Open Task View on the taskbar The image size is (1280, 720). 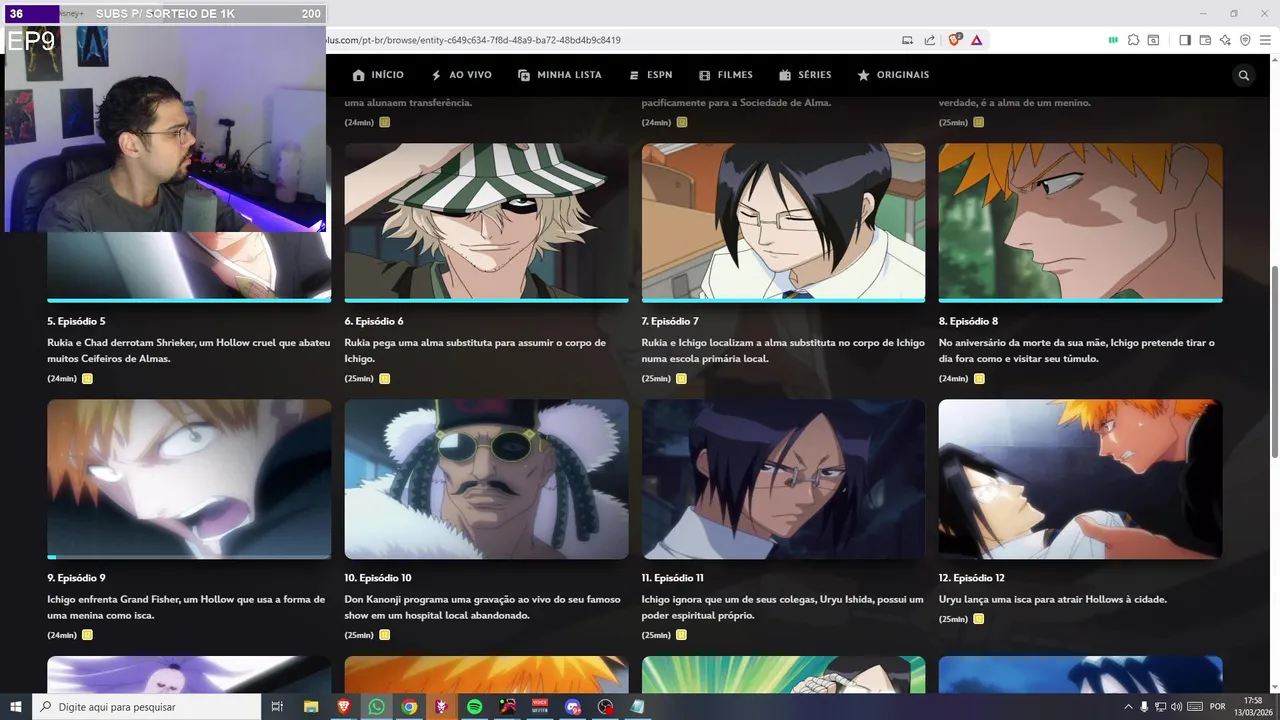277,707
